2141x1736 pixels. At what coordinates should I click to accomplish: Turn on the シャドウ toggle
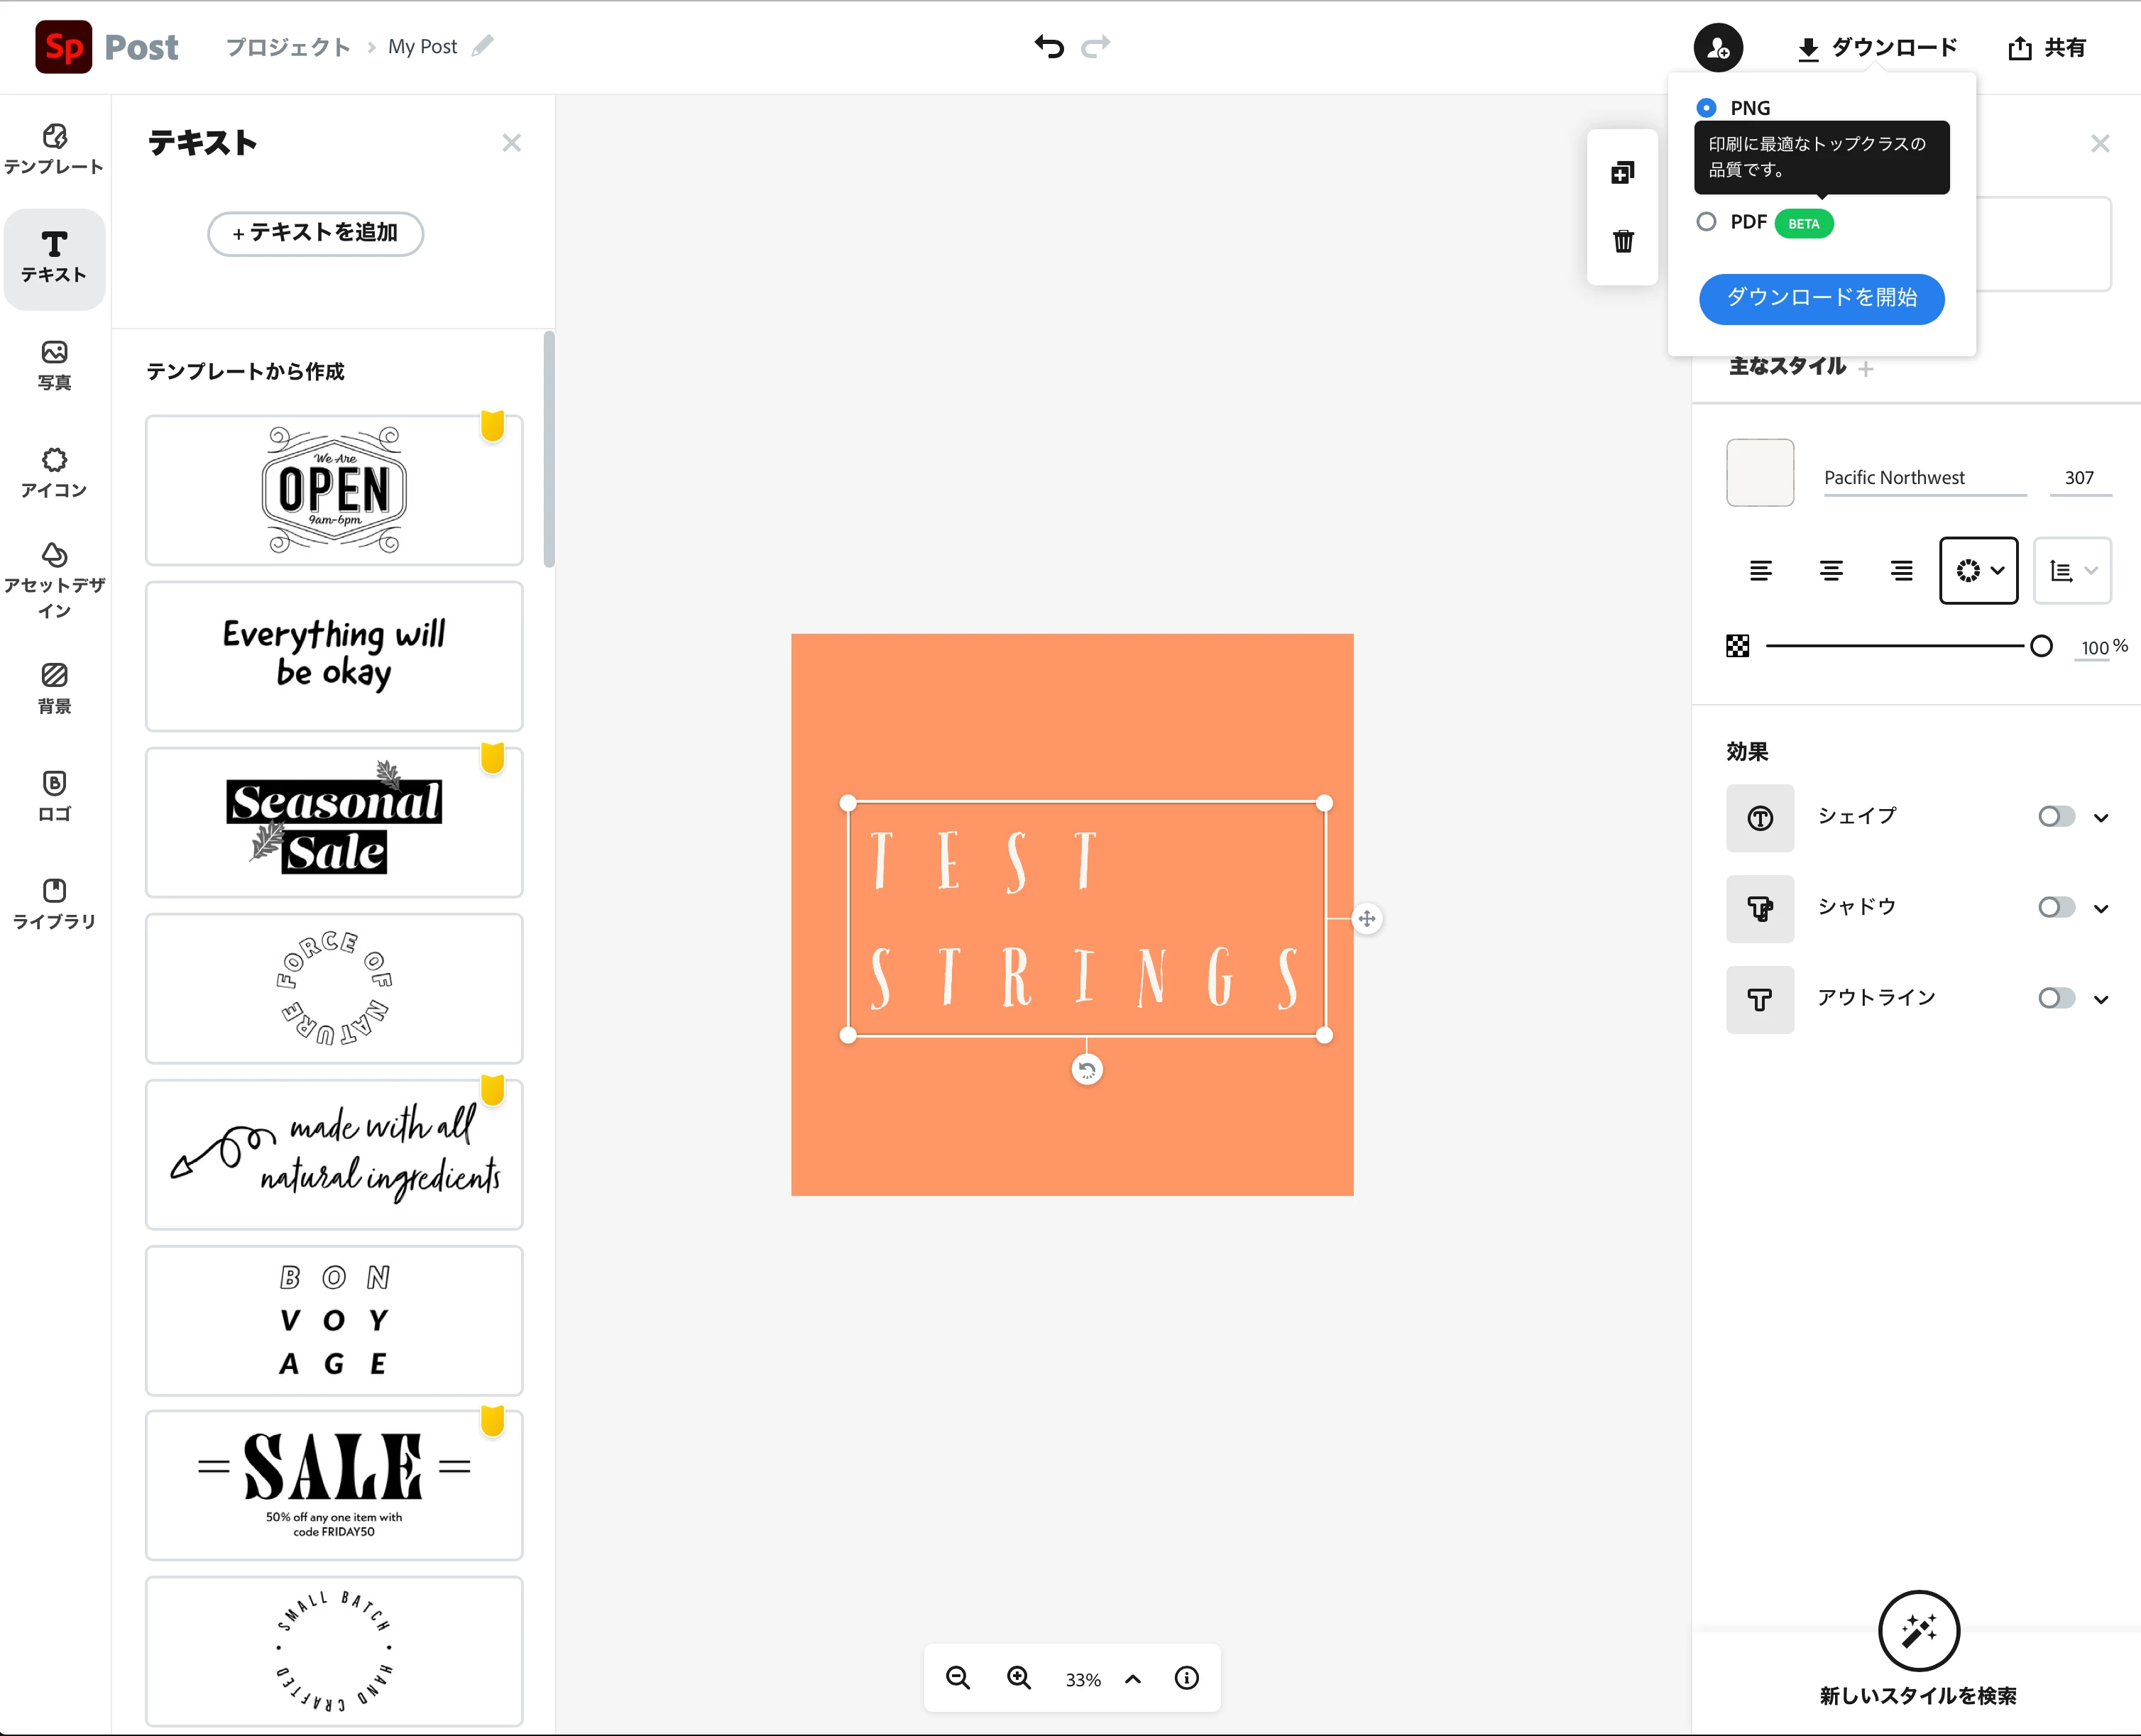[x=2056, y=907]
